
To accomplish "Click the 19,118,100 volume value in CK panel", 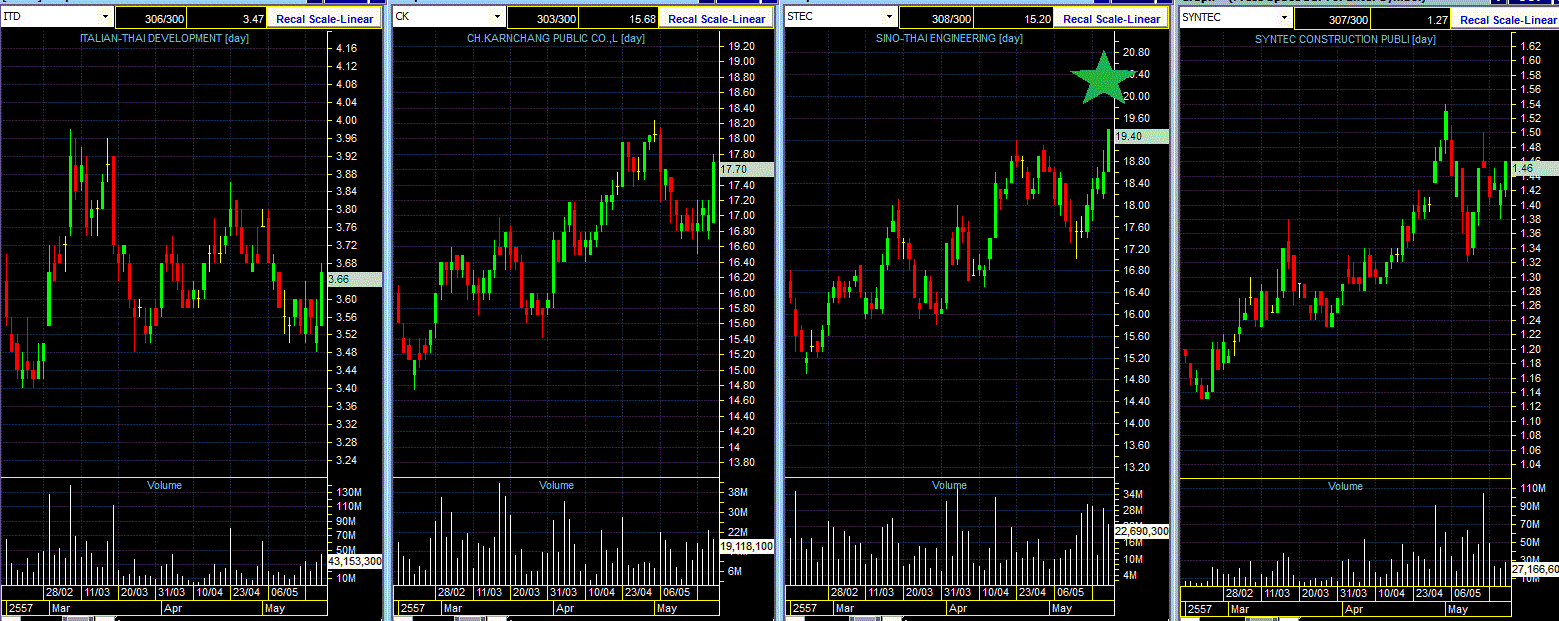I will [x=746, y=547].
